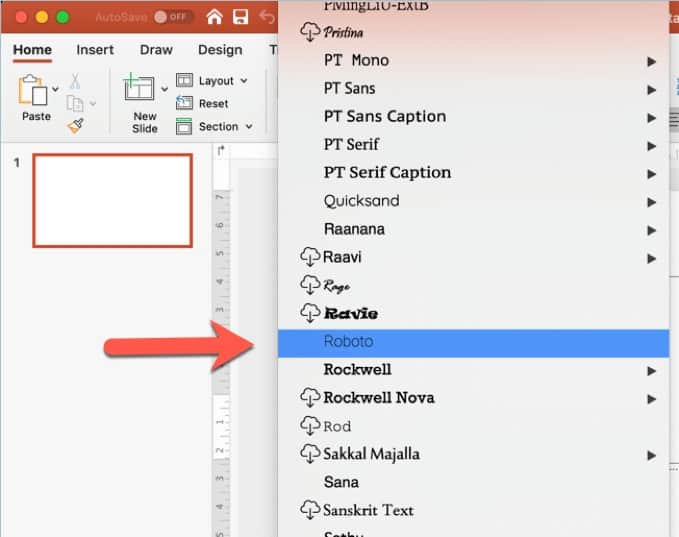Click the Layout icon
The height and width of the screenshot is (537, 679).
coord(184,81)
